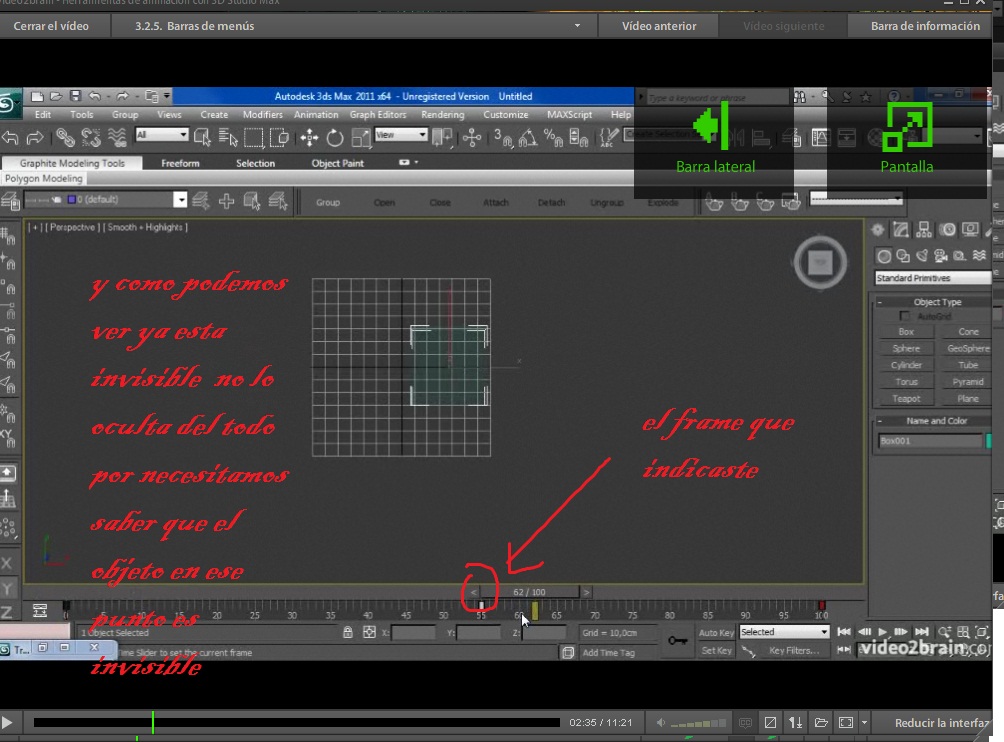This screenshot has height=742, width=1004.
Task: Click the Sphere object type button
Action: (x=906, y=348)
